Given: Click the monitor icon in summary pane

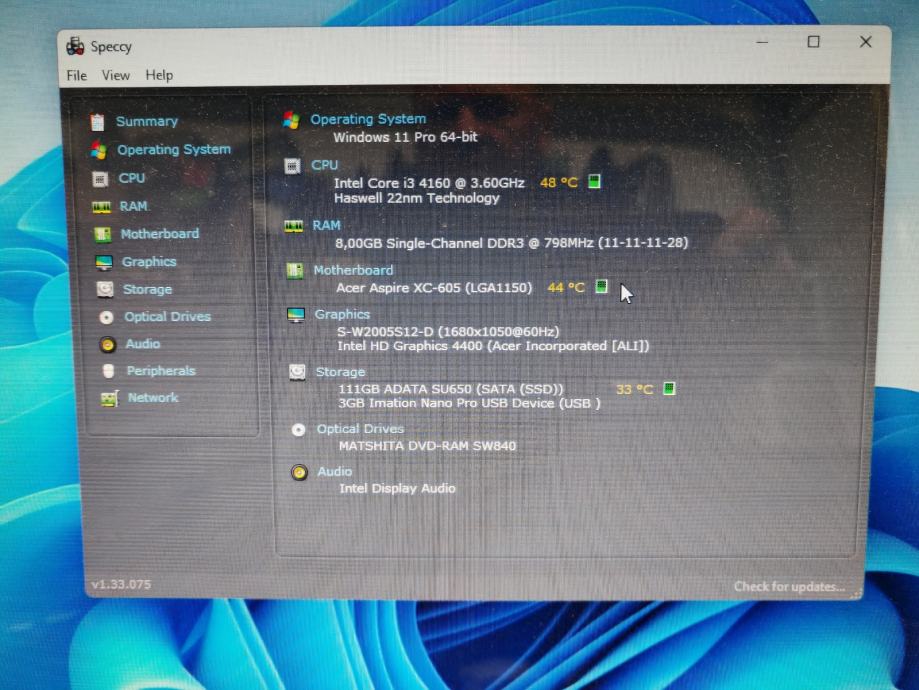Looking at the screenshot, I should [x=296, y=315].
